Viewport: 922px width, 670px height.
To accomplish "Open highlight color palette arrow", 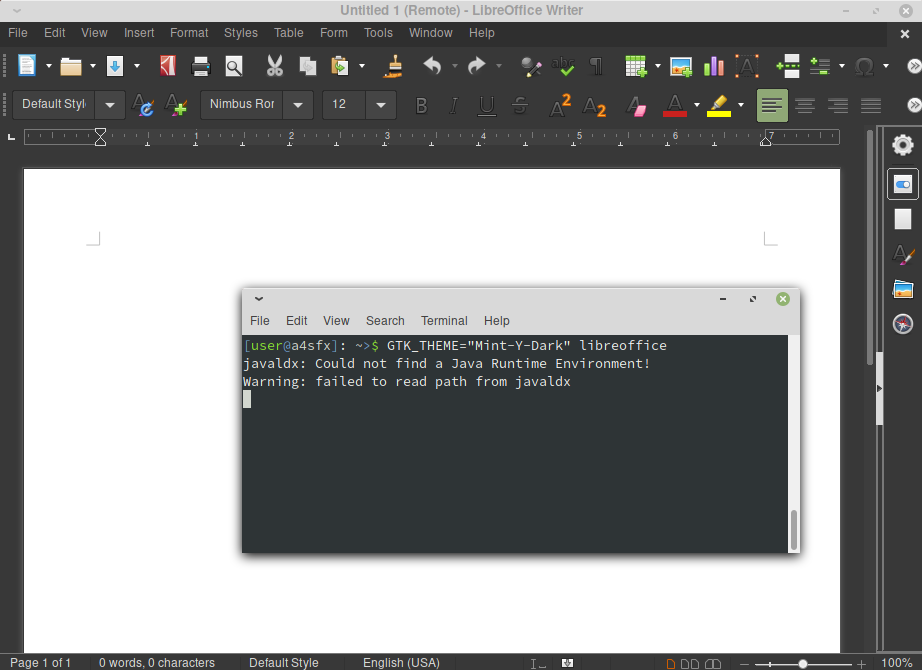I will 741,105.
